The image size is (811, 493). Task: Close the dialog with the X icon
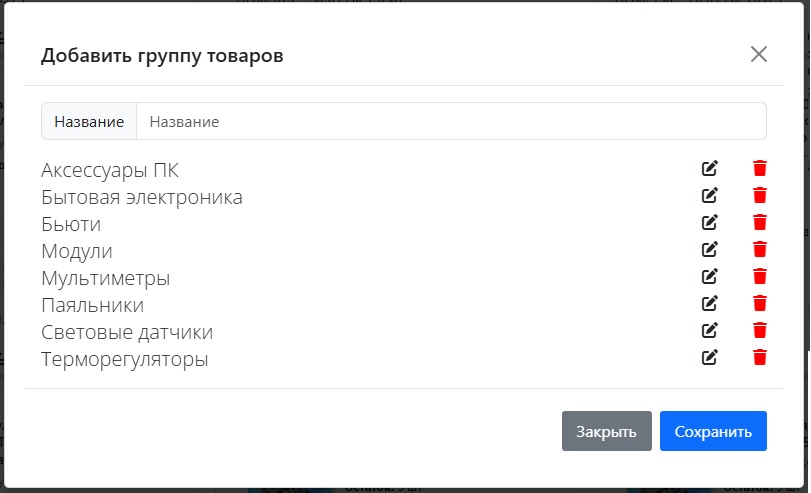pyautogui.click(x=759, y=54)
